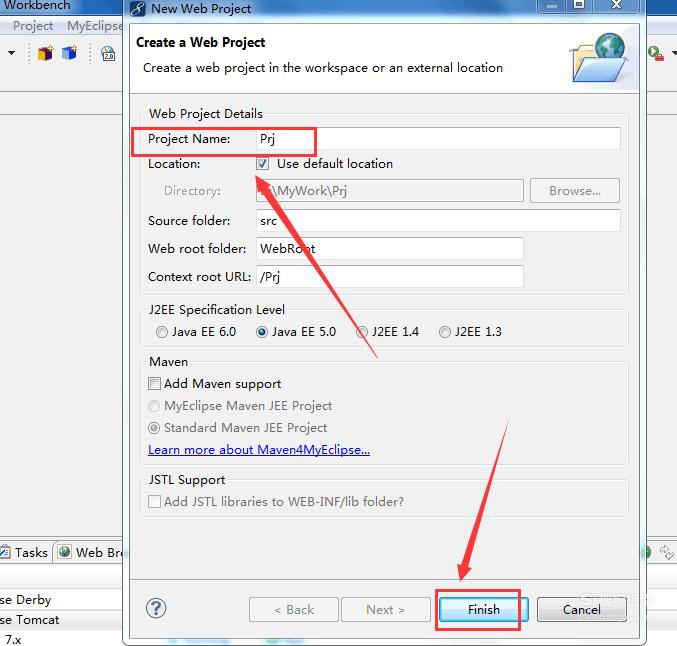Select J2EE 1.4 radio button
Screen dimensions: 677x646
362,332
